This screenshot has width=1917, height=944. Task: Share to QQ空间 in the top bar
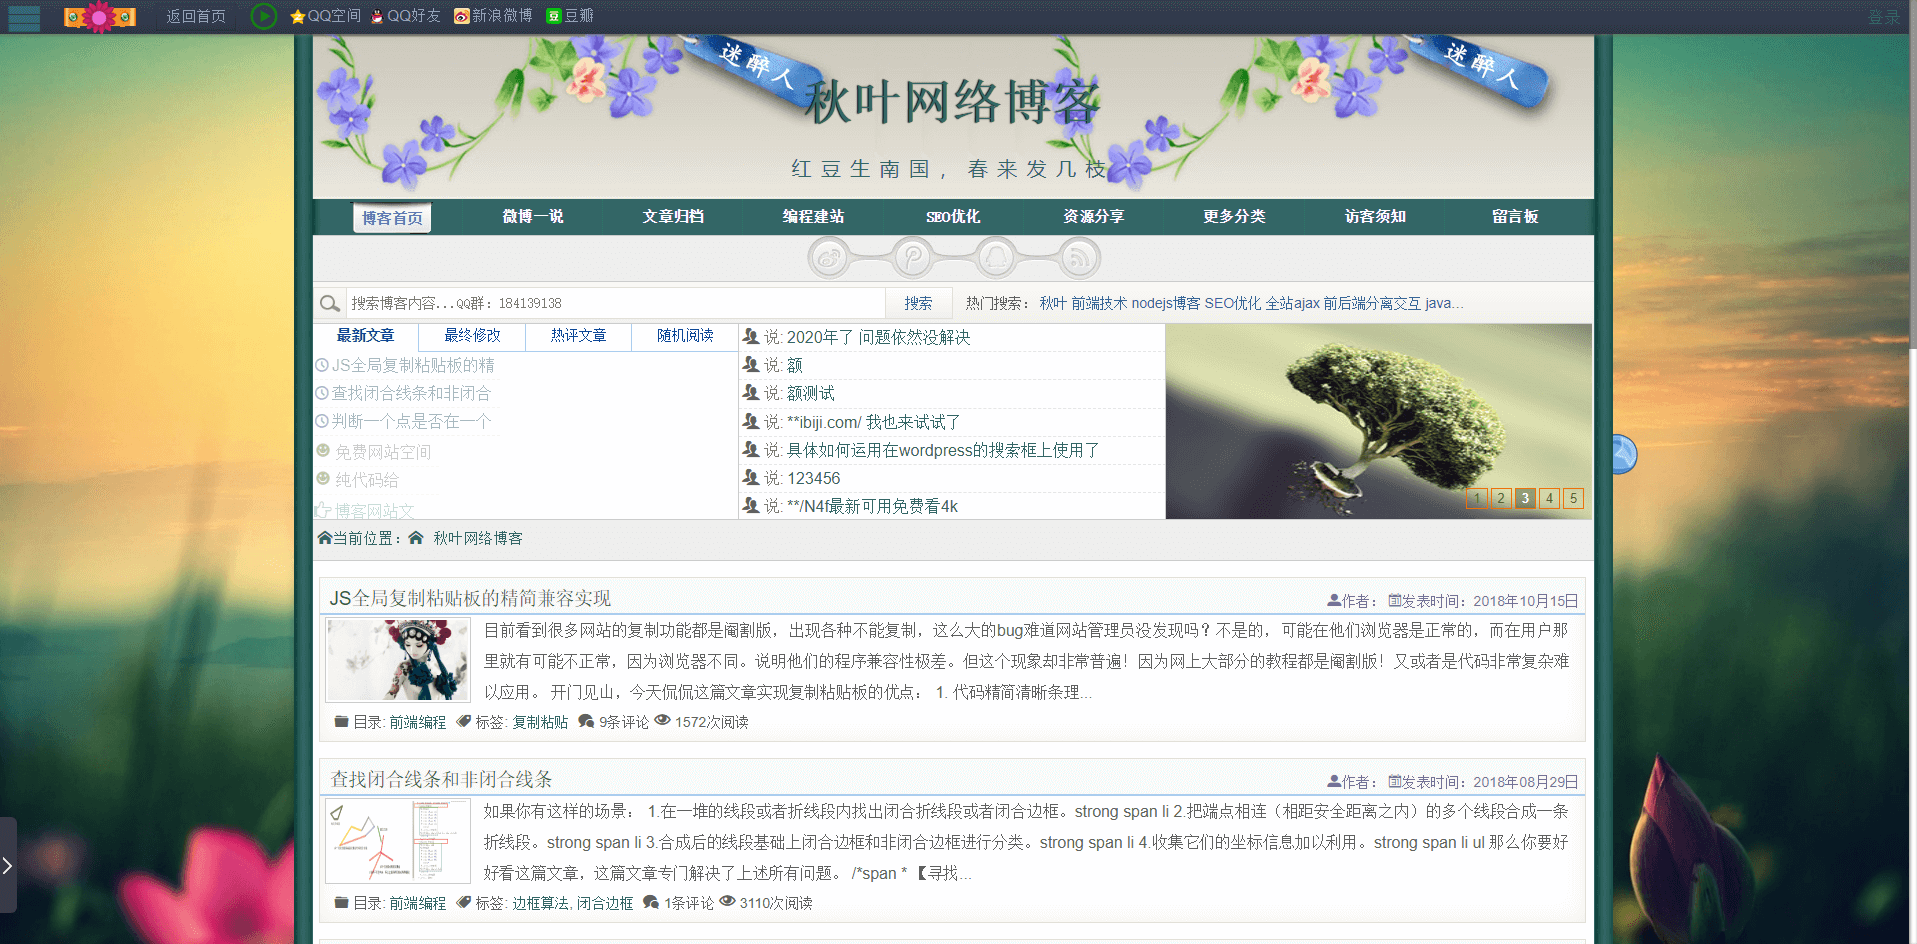(325, 16)
